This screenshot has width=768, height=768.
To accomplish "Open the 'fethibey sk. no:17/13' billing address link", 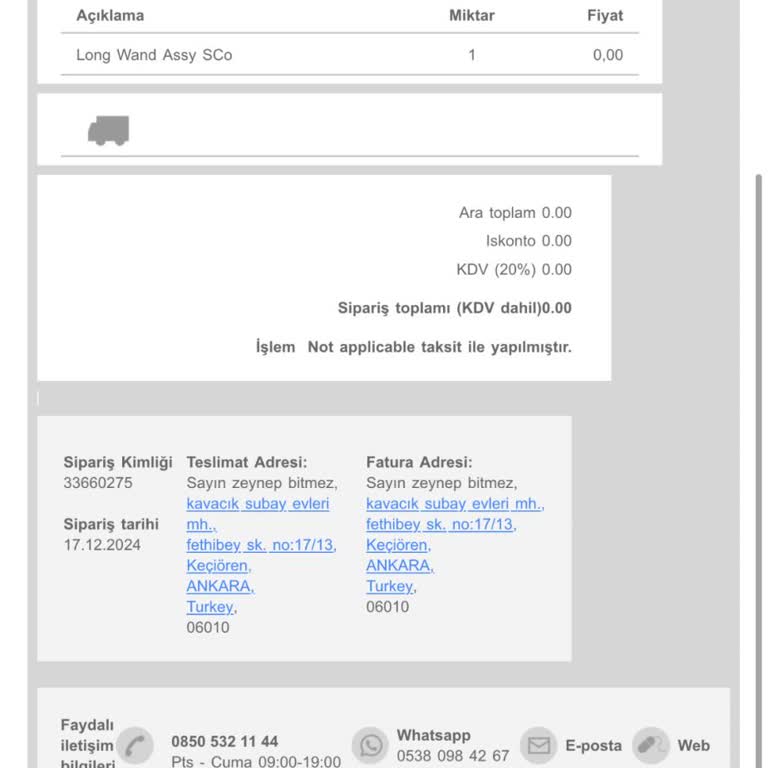I will click(x=440, y=524).
